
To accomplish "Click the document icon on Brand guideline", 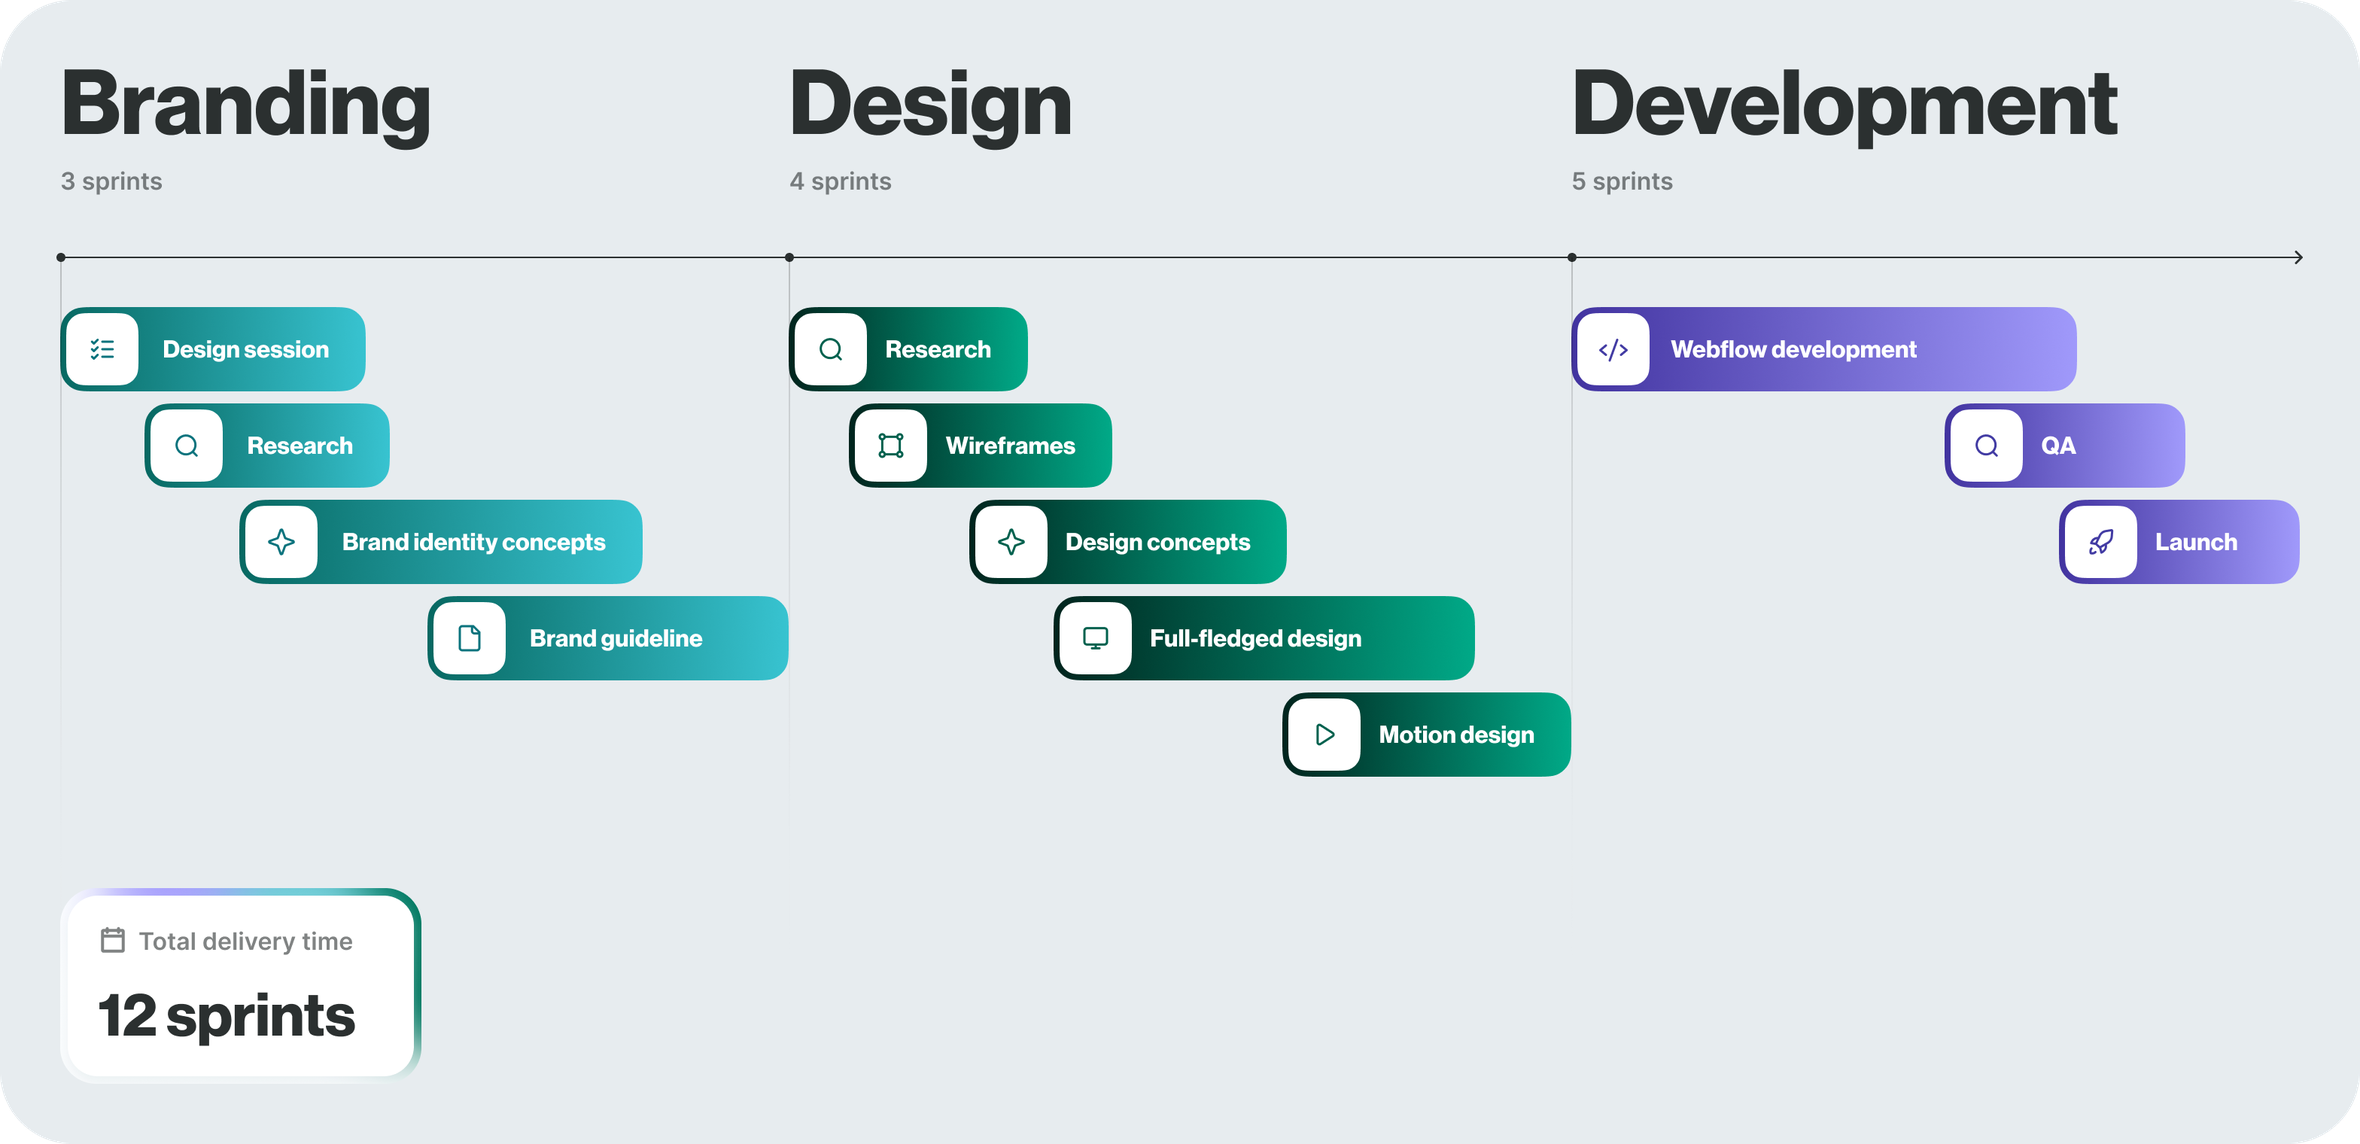I will 469,638.
